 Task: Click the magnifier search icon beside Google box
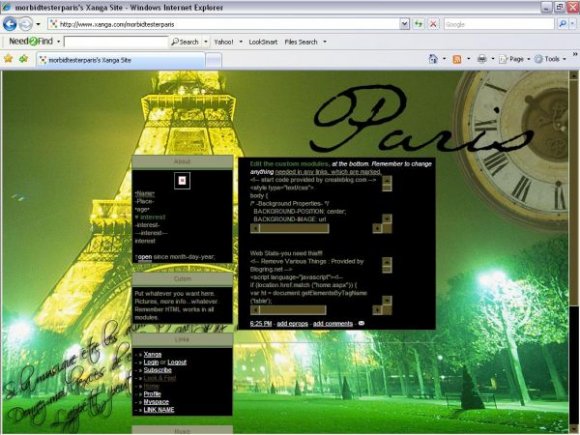click(x=563, y=24)
